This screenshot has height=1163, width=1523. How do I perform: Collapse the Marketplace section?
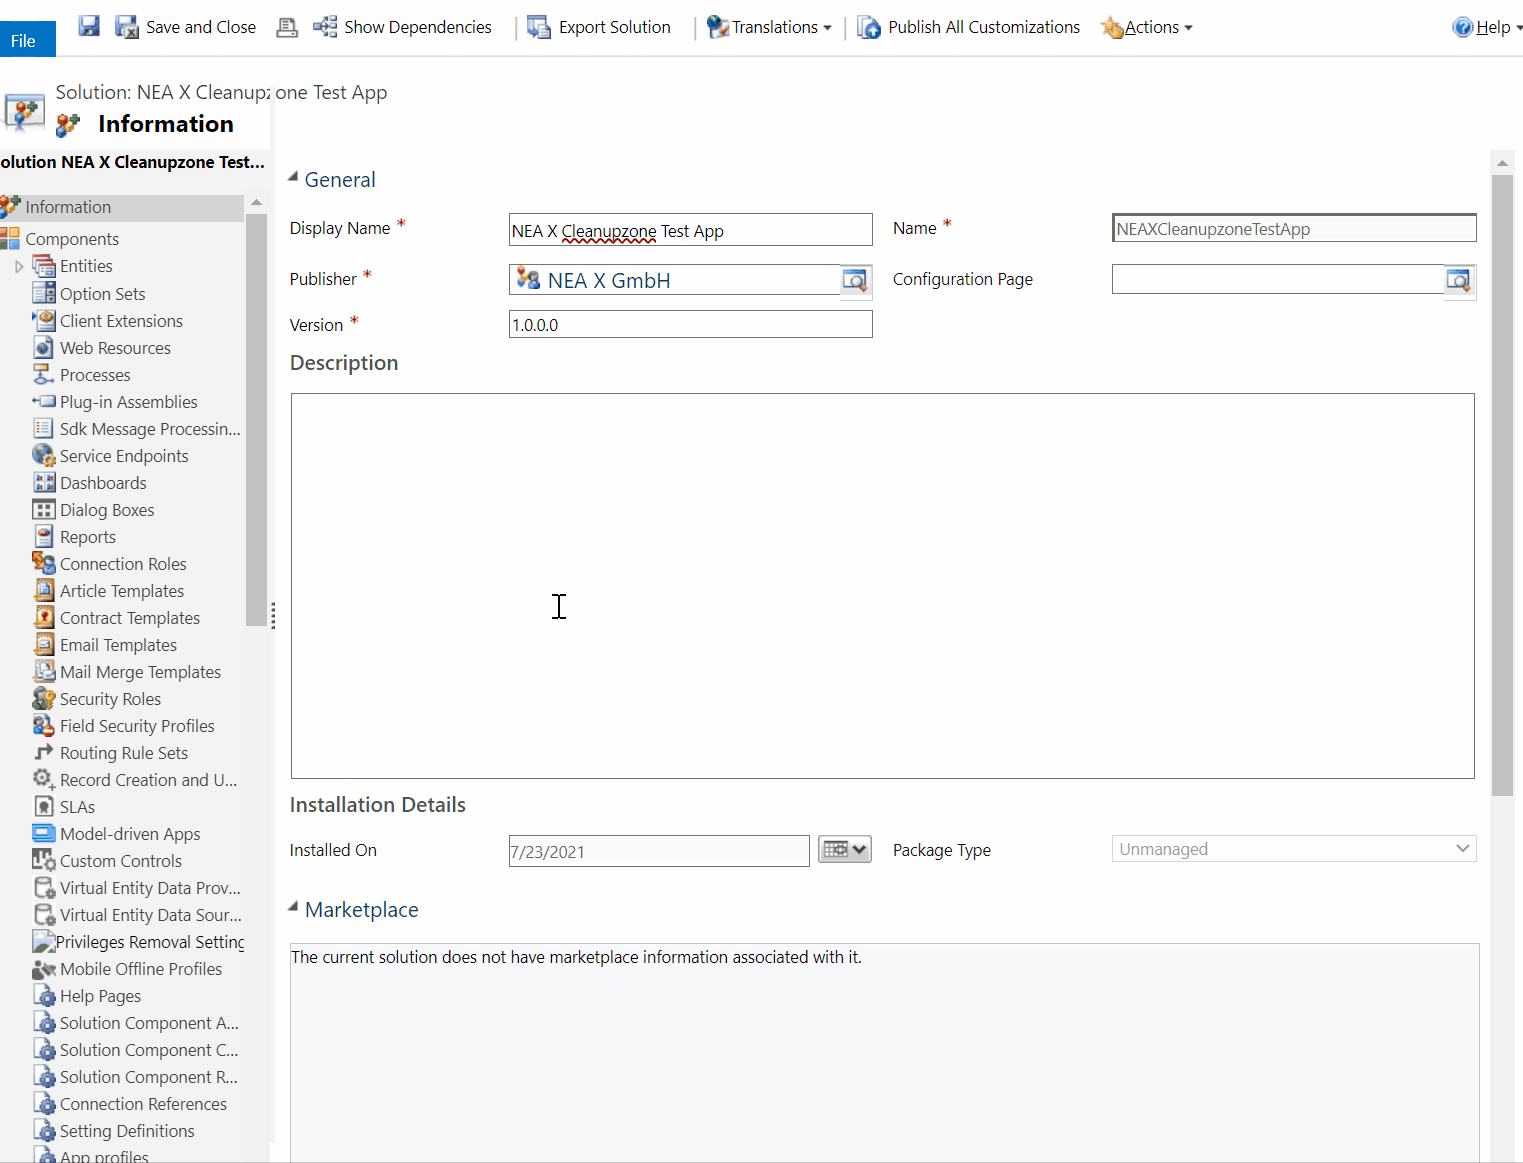(x=294, y=907)
